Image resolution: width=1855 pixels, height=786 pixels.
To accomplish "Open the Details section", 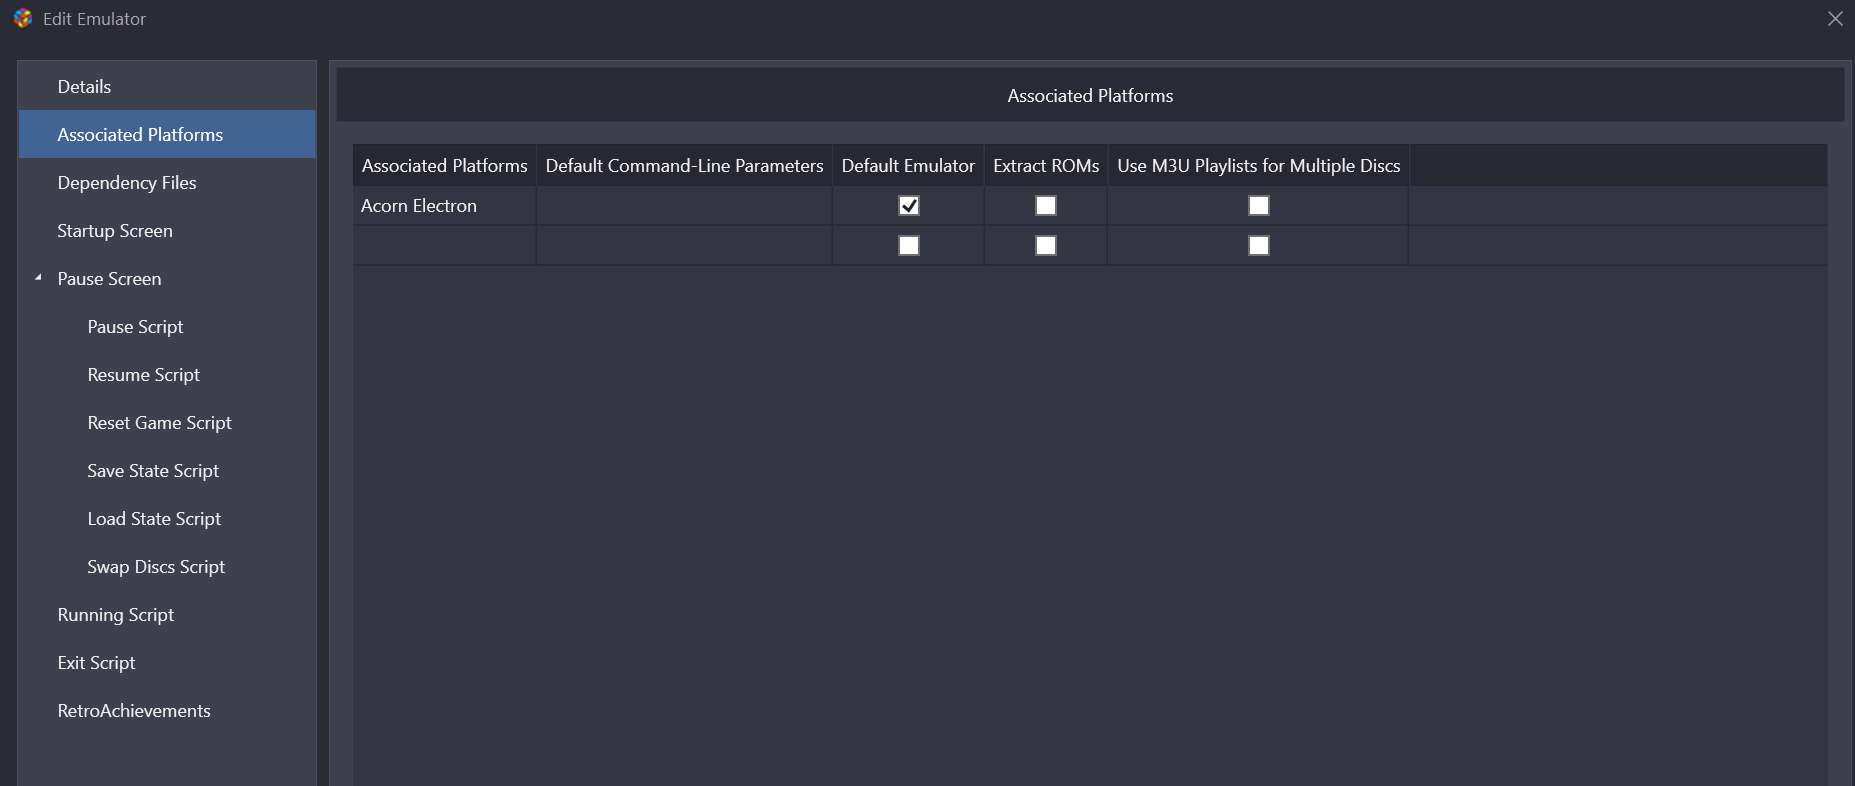I will click(84, 87).
